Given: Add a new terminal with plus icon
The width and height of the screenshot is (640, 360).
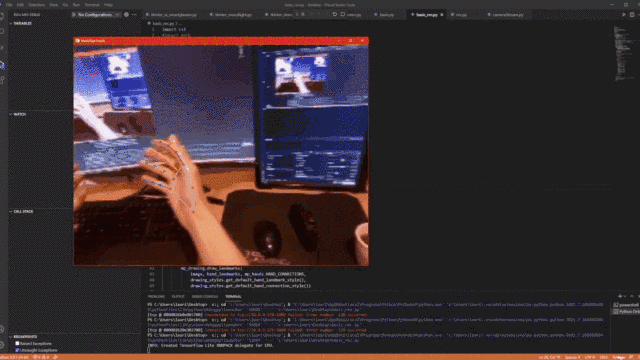Looking at the screenshot, I should 620,296.
